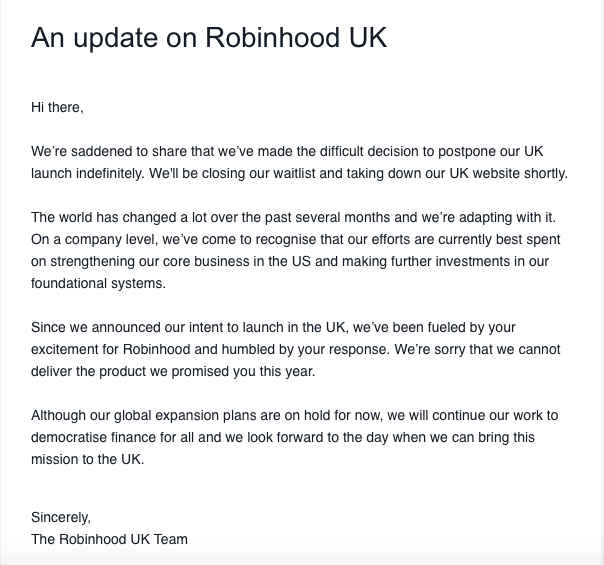The width and height of the screenshot is (604, 565).
Task: Click the words UK website shortly
Action: (x=508, y=173)
